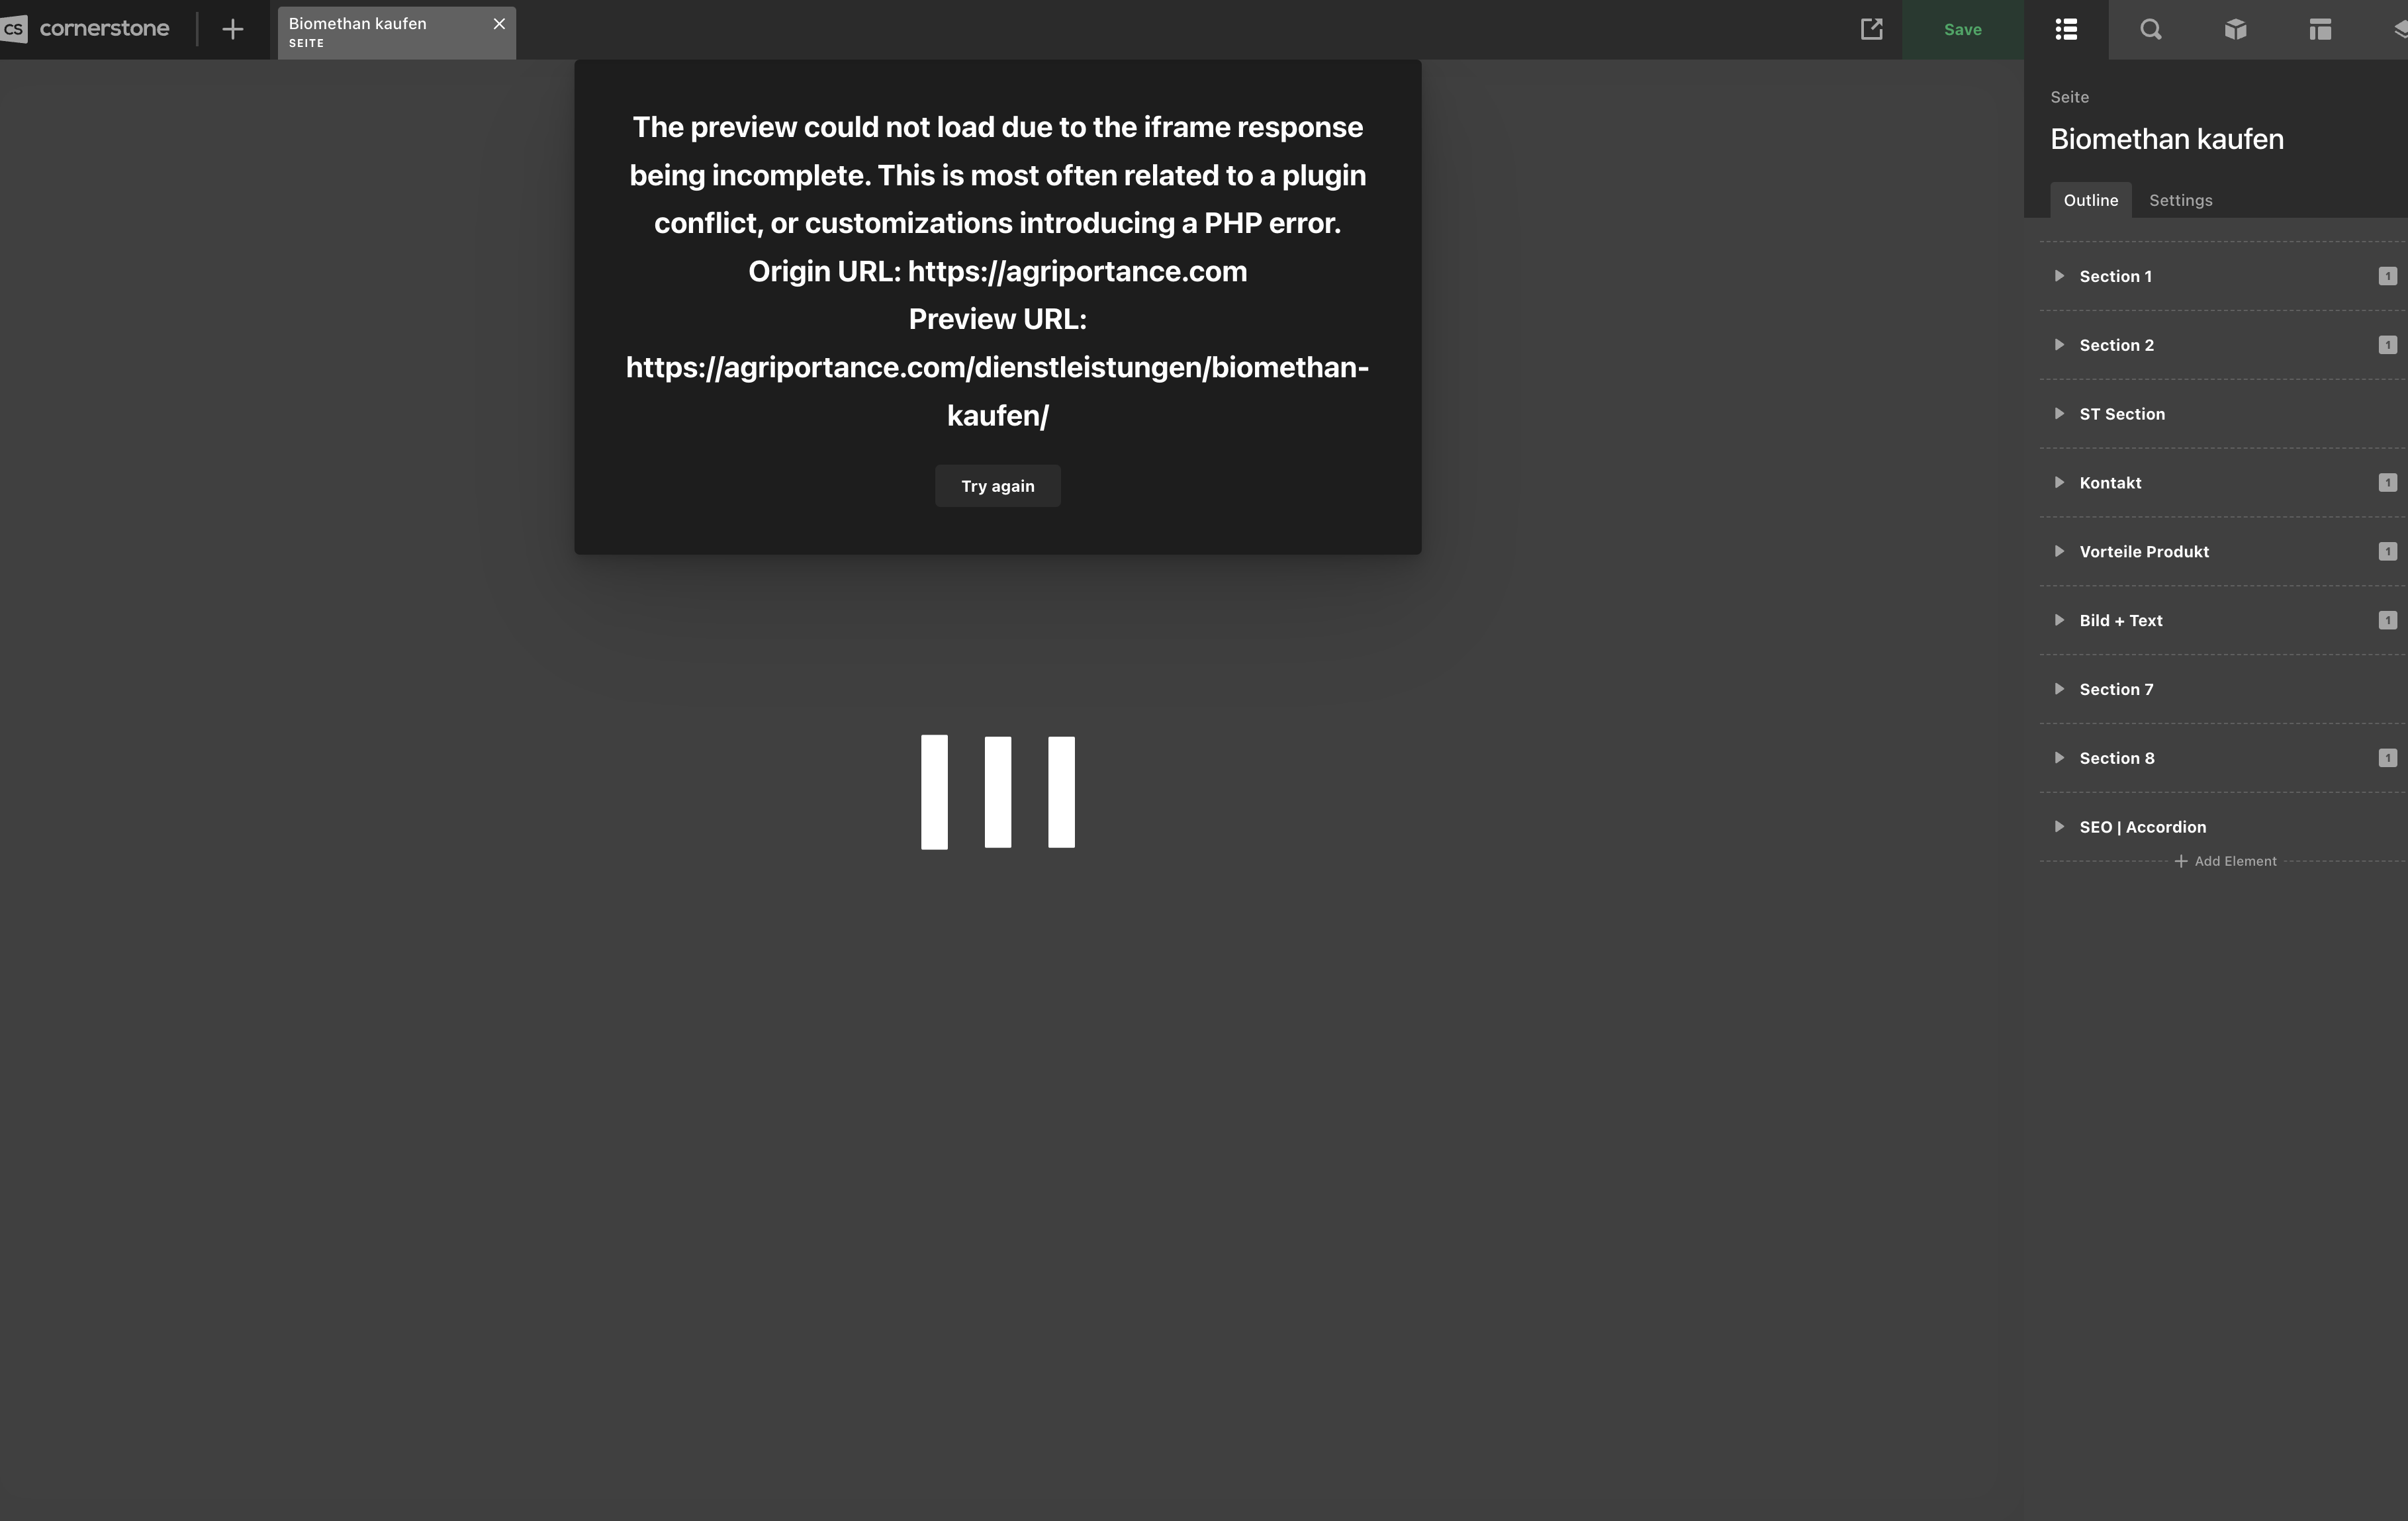Select the Outline tab
2408x1521 pixels.
pyautogui.click(x=2090, y=200)
